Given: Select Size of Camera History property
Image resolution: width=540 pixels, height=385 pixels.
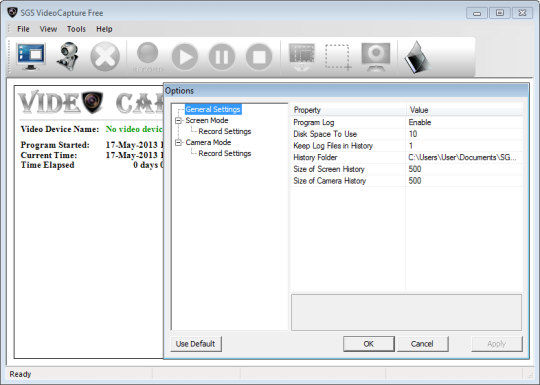Looking at the screenshot, I should [329, 181].
